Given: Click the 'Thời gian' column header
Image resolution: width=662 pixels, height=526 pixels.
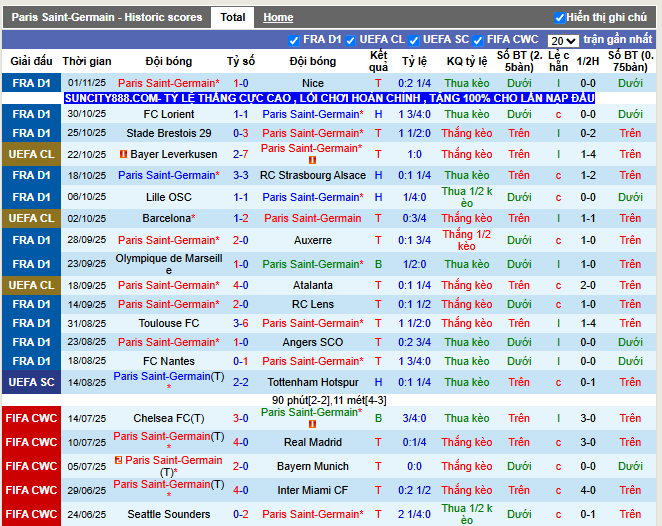Looking at the screenshot, I should pyautogui.click(x=87, y=61).
